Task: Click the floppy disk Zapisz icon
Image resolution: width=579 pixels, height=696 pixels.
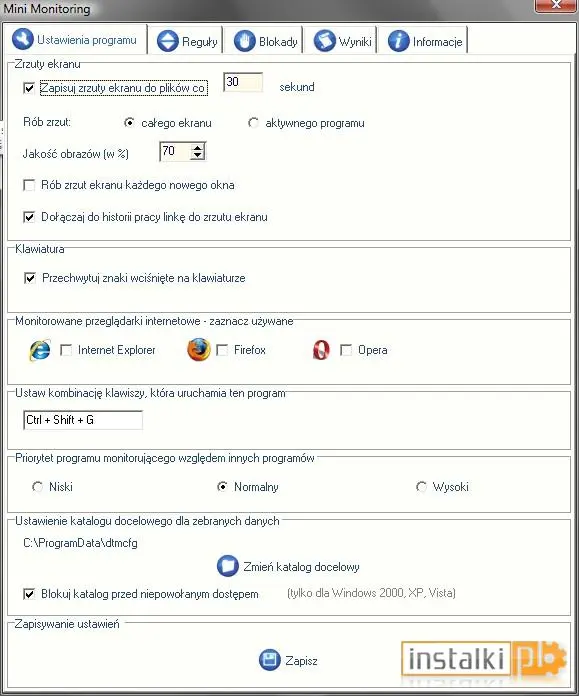Action: click(x=270, y=660)
